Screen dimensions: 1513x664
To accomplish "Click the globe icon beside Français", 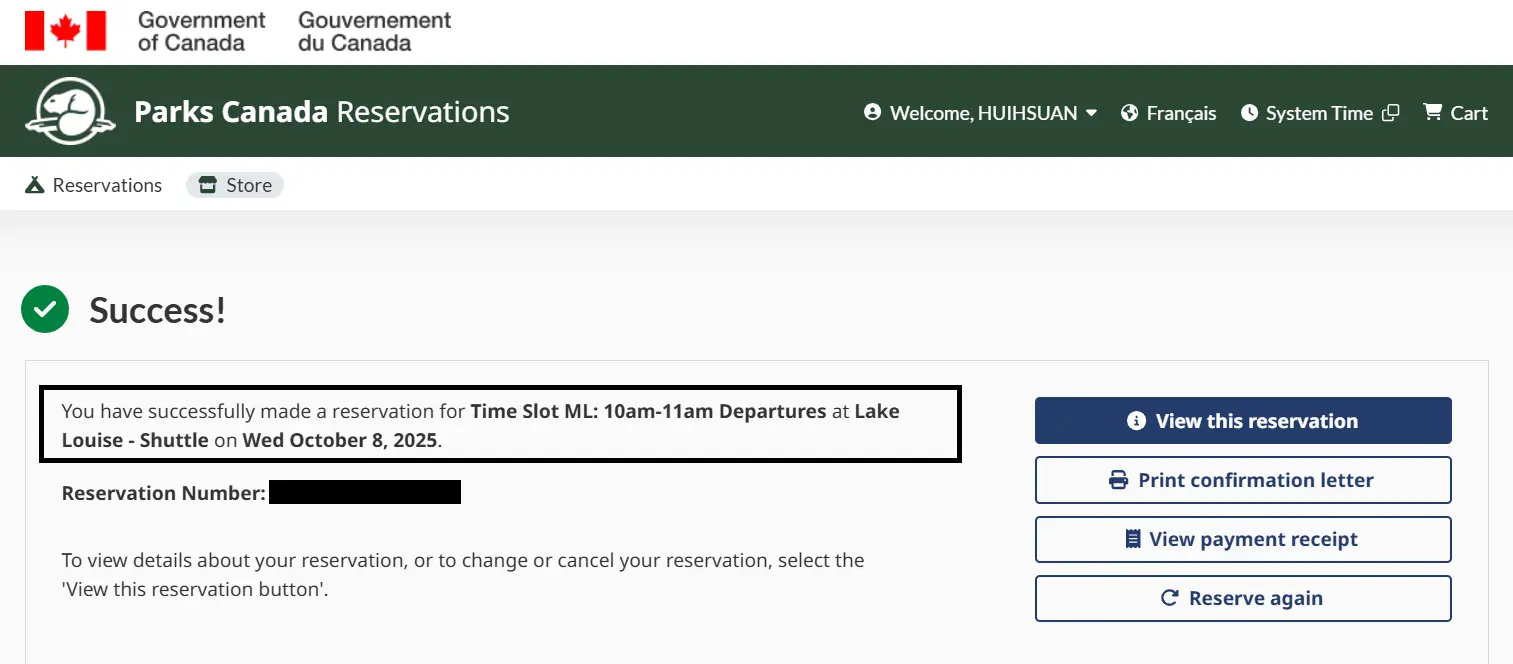I will 1130,113.
